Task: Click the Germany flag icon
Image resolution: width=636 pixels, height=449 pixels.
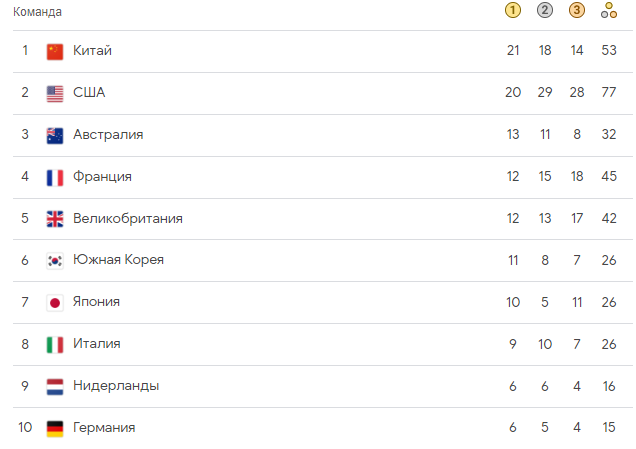Action: tap(55, 429)
